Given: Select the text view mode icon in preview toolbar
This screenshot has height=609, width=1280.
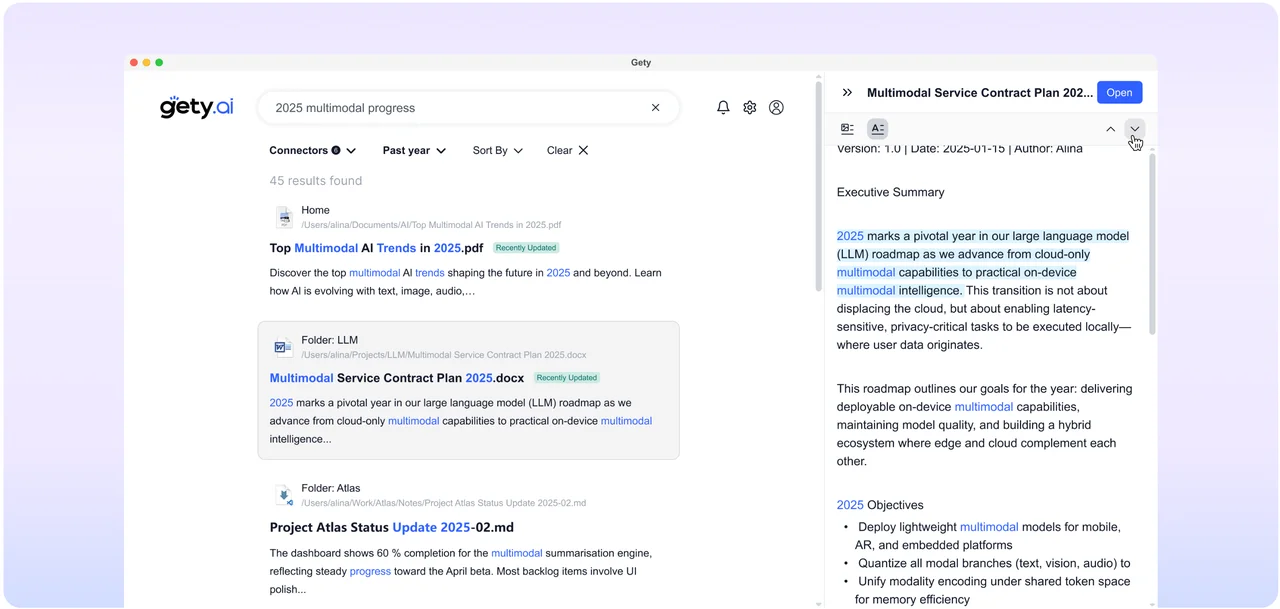Looking at the screenshot, I should 877,128.
